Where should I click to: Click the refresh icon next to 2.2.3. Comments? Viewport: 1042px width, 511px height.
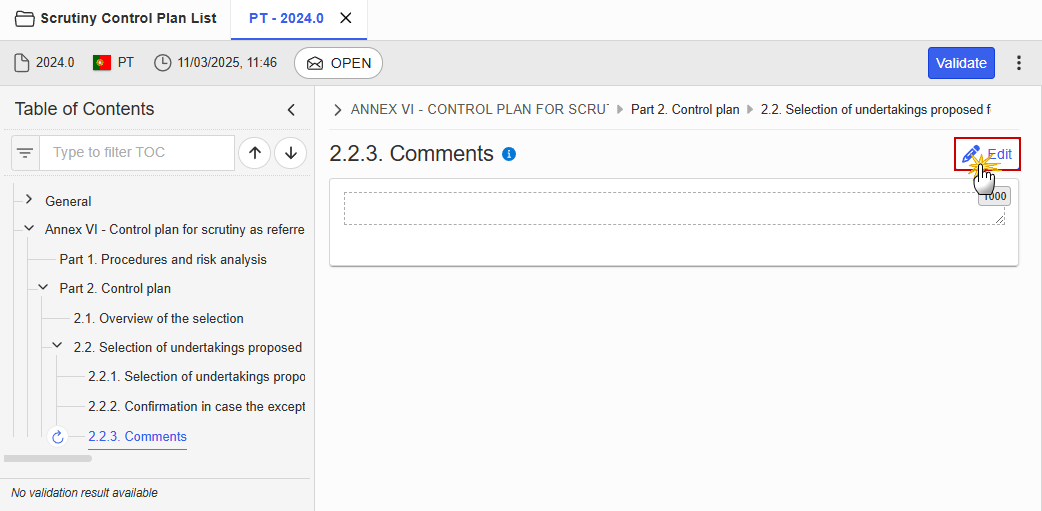pyautogui.click(x=58, y=437)
